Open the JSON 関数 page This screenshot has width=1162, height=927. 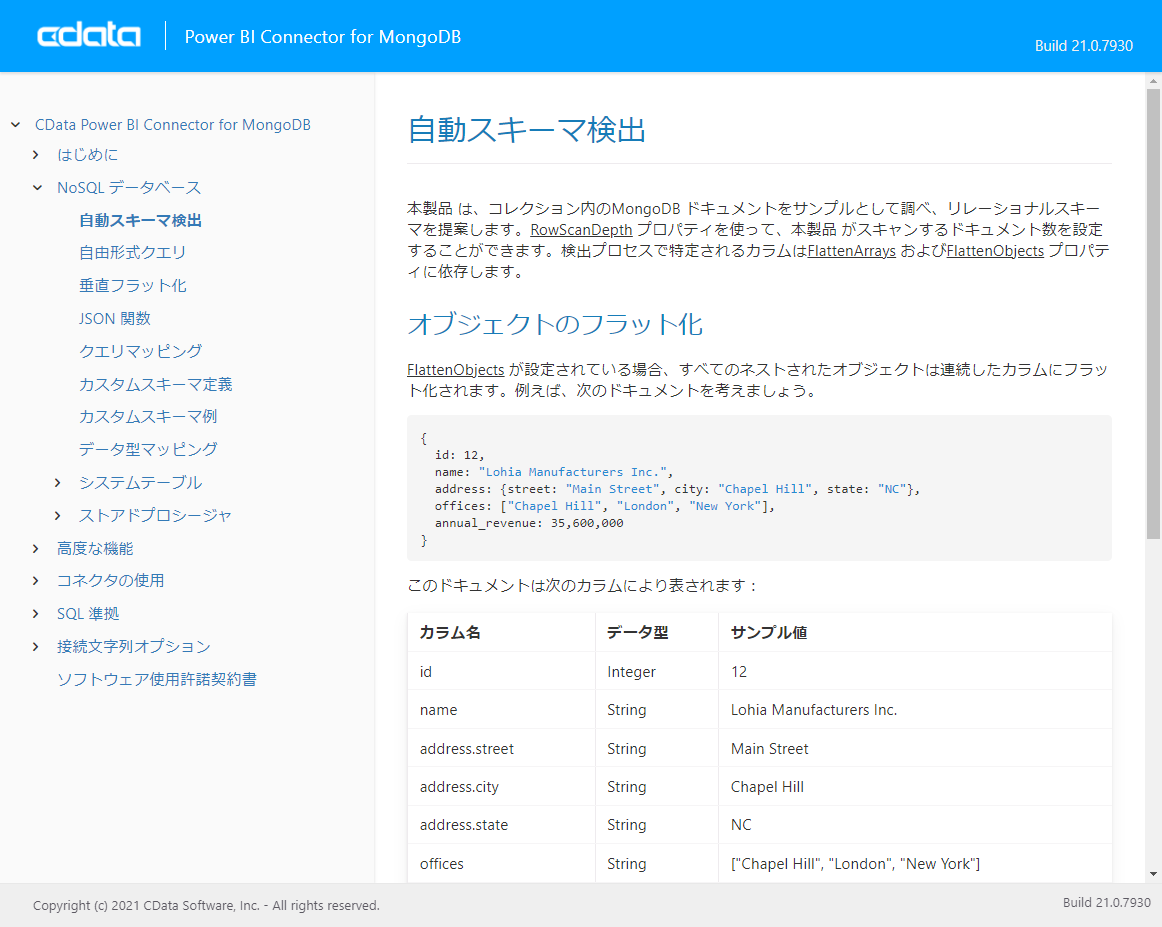pos(115,318)
